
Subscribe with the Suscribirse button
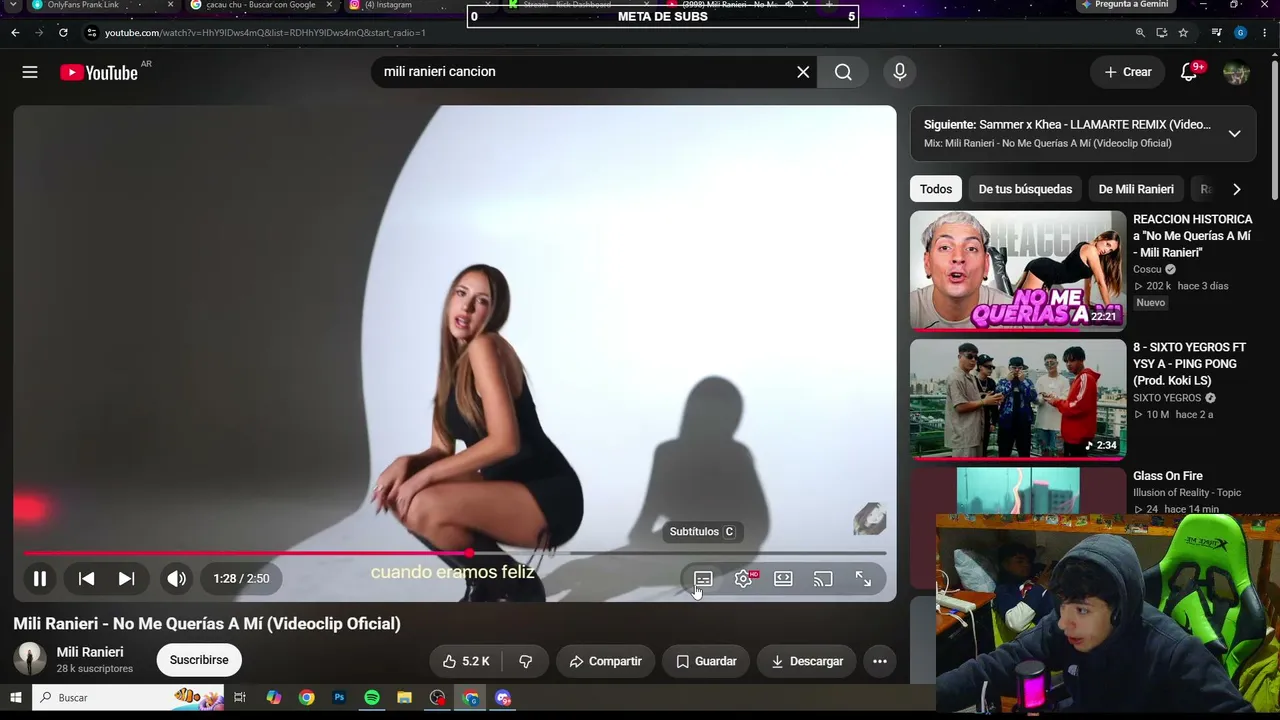[199, 660]
